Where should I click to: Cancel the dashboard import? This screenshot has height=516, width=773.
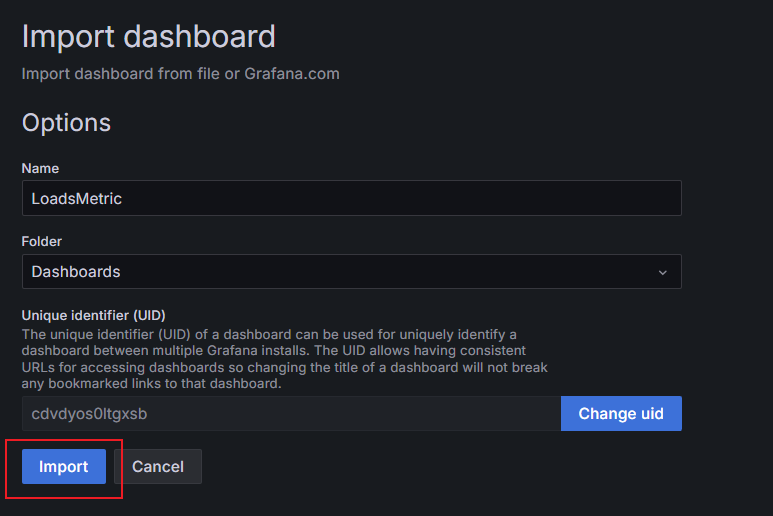[x=158, y=466]
